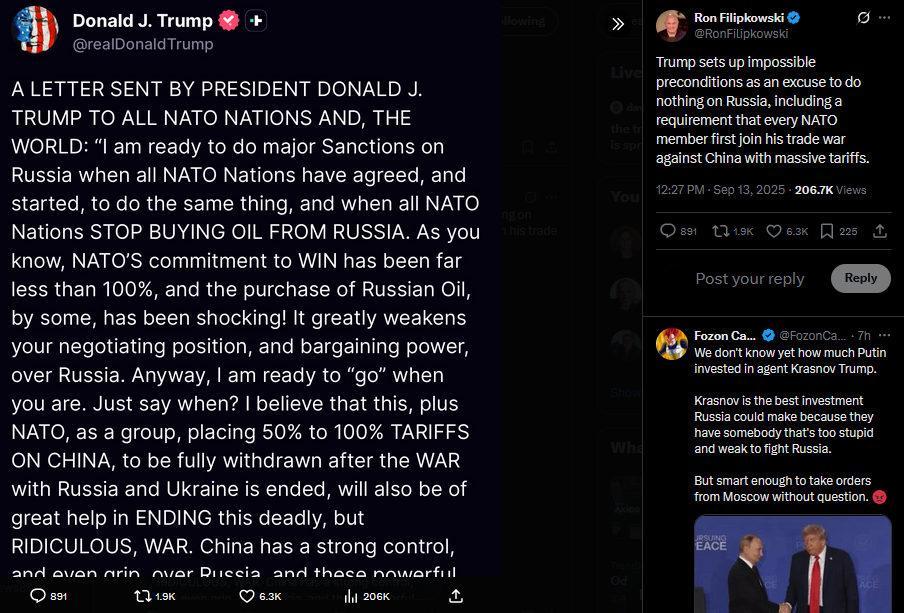Screen dimensions: 904x613
Task: Repost via the 1.9K retweet icon in panel
Action: click(x=720, y=231)
